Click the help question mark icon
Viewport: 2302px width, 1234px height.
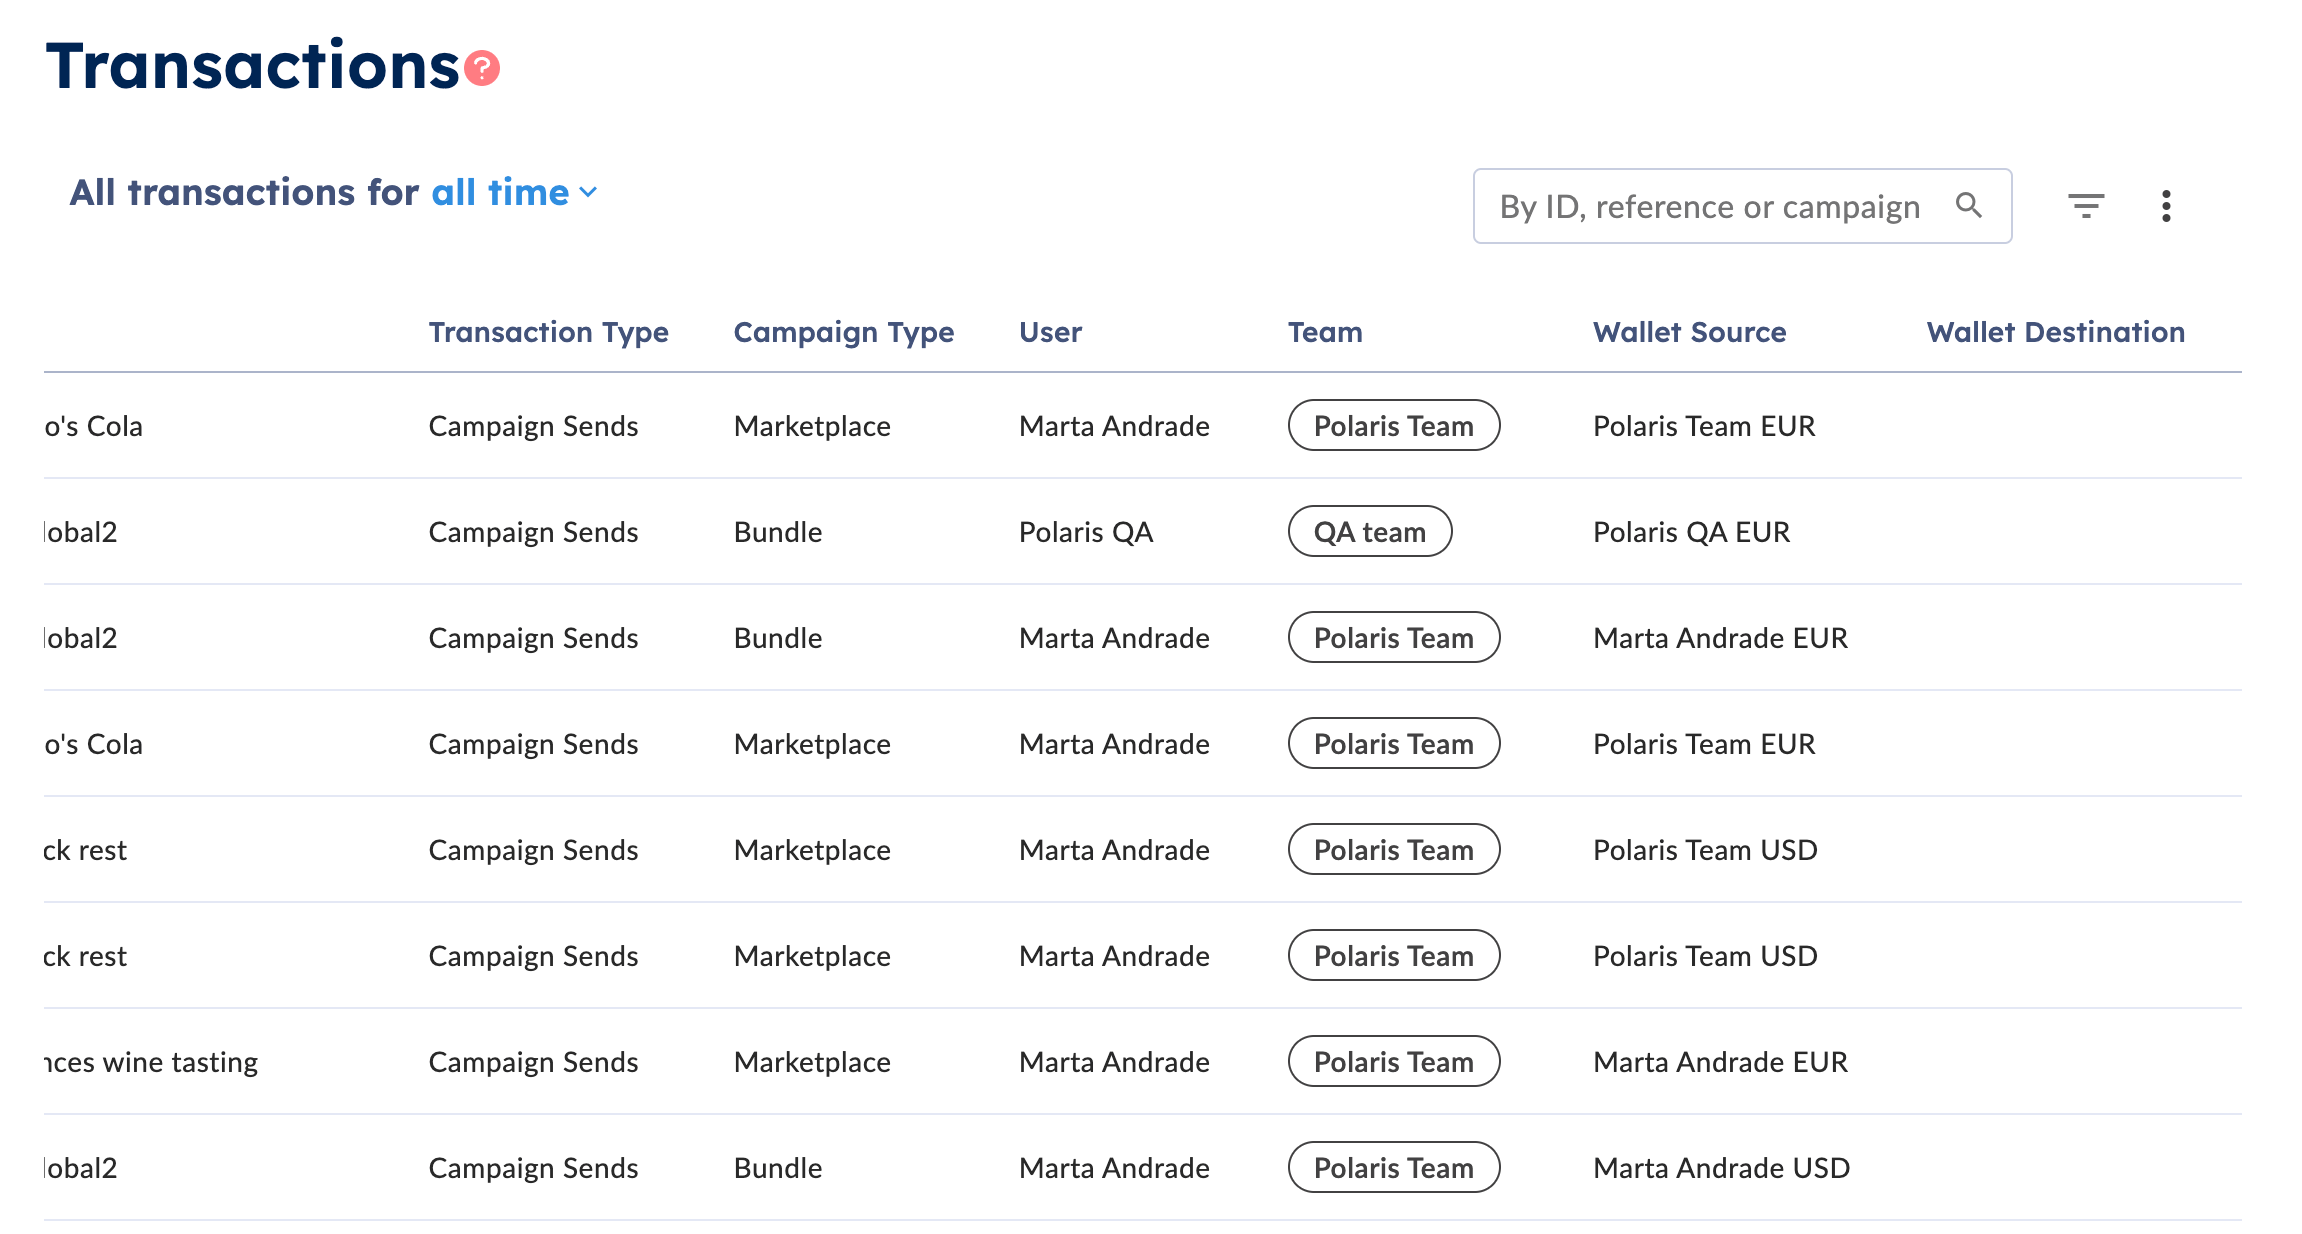click(x=482, y=68)
